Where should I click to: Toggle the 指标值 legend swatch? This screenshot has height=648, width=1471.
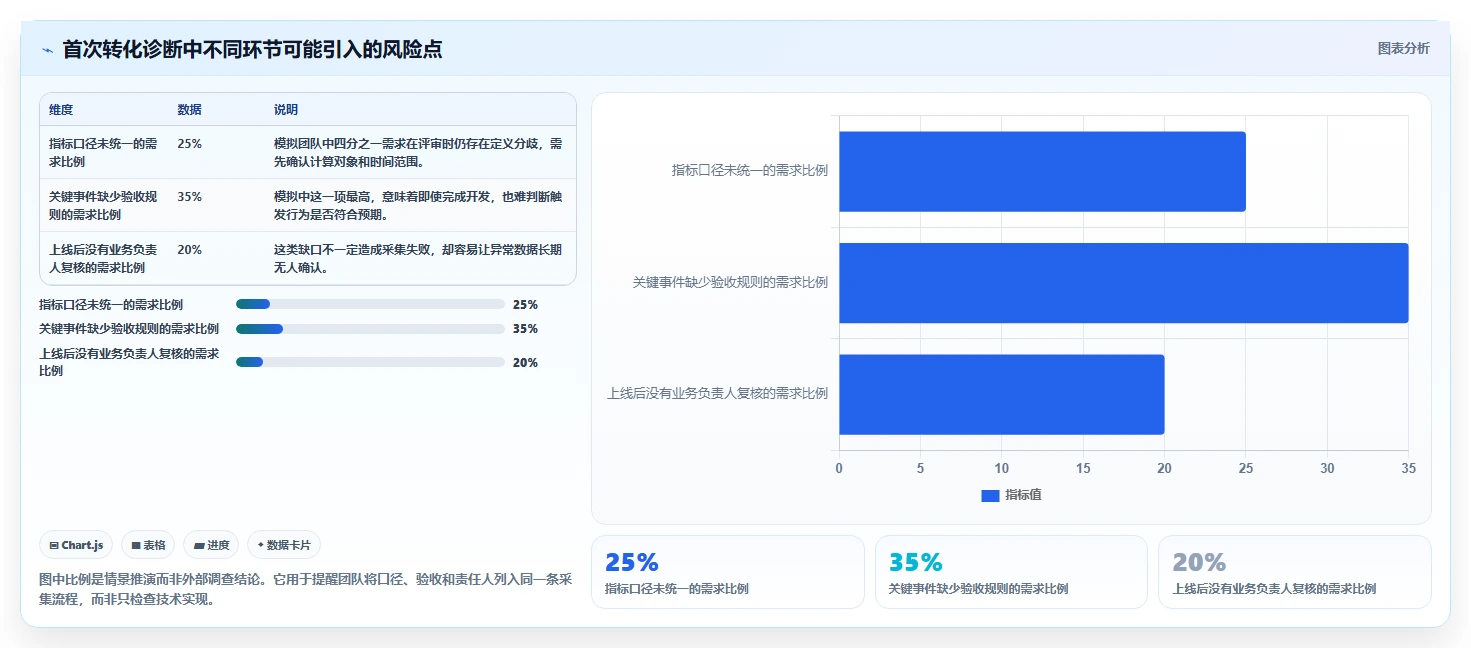990,495
